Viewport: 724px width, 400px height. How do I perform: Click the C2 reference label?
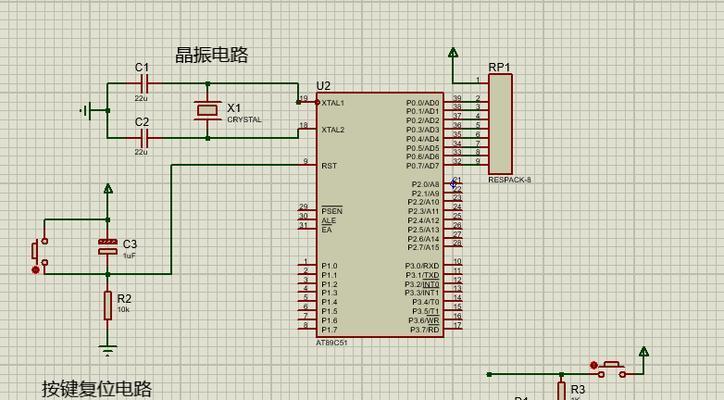(142, 122)
